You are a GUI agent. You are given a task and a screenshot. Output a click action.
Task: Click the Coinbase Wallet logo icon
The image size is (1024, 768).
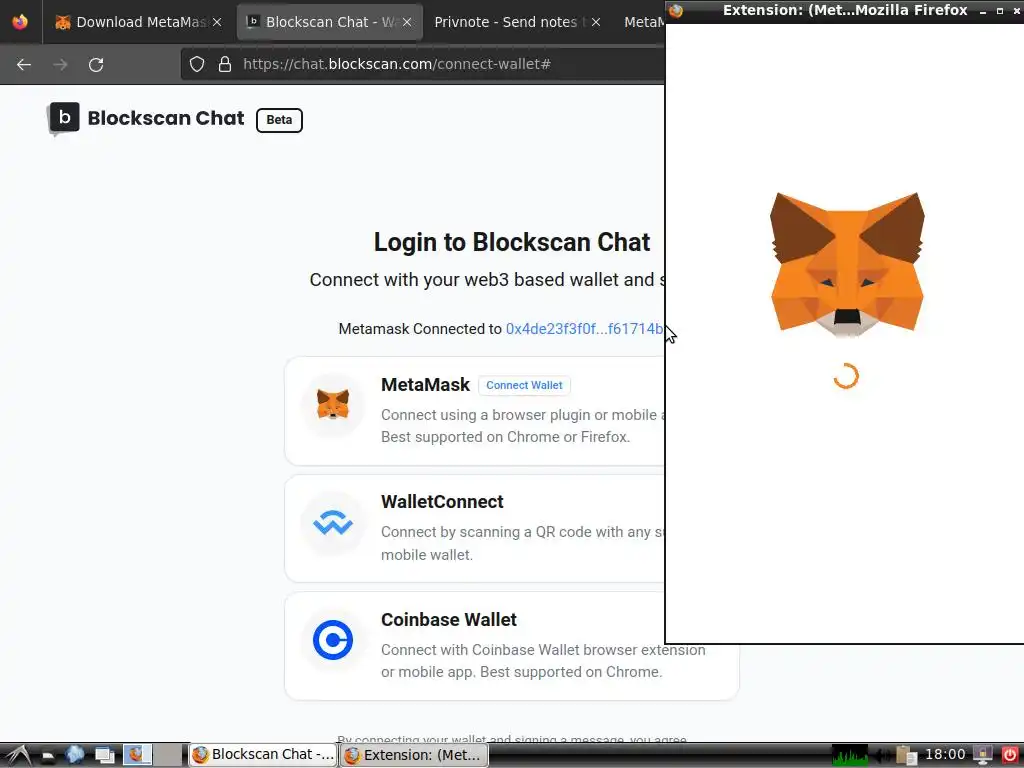click(x=333, y=640)
